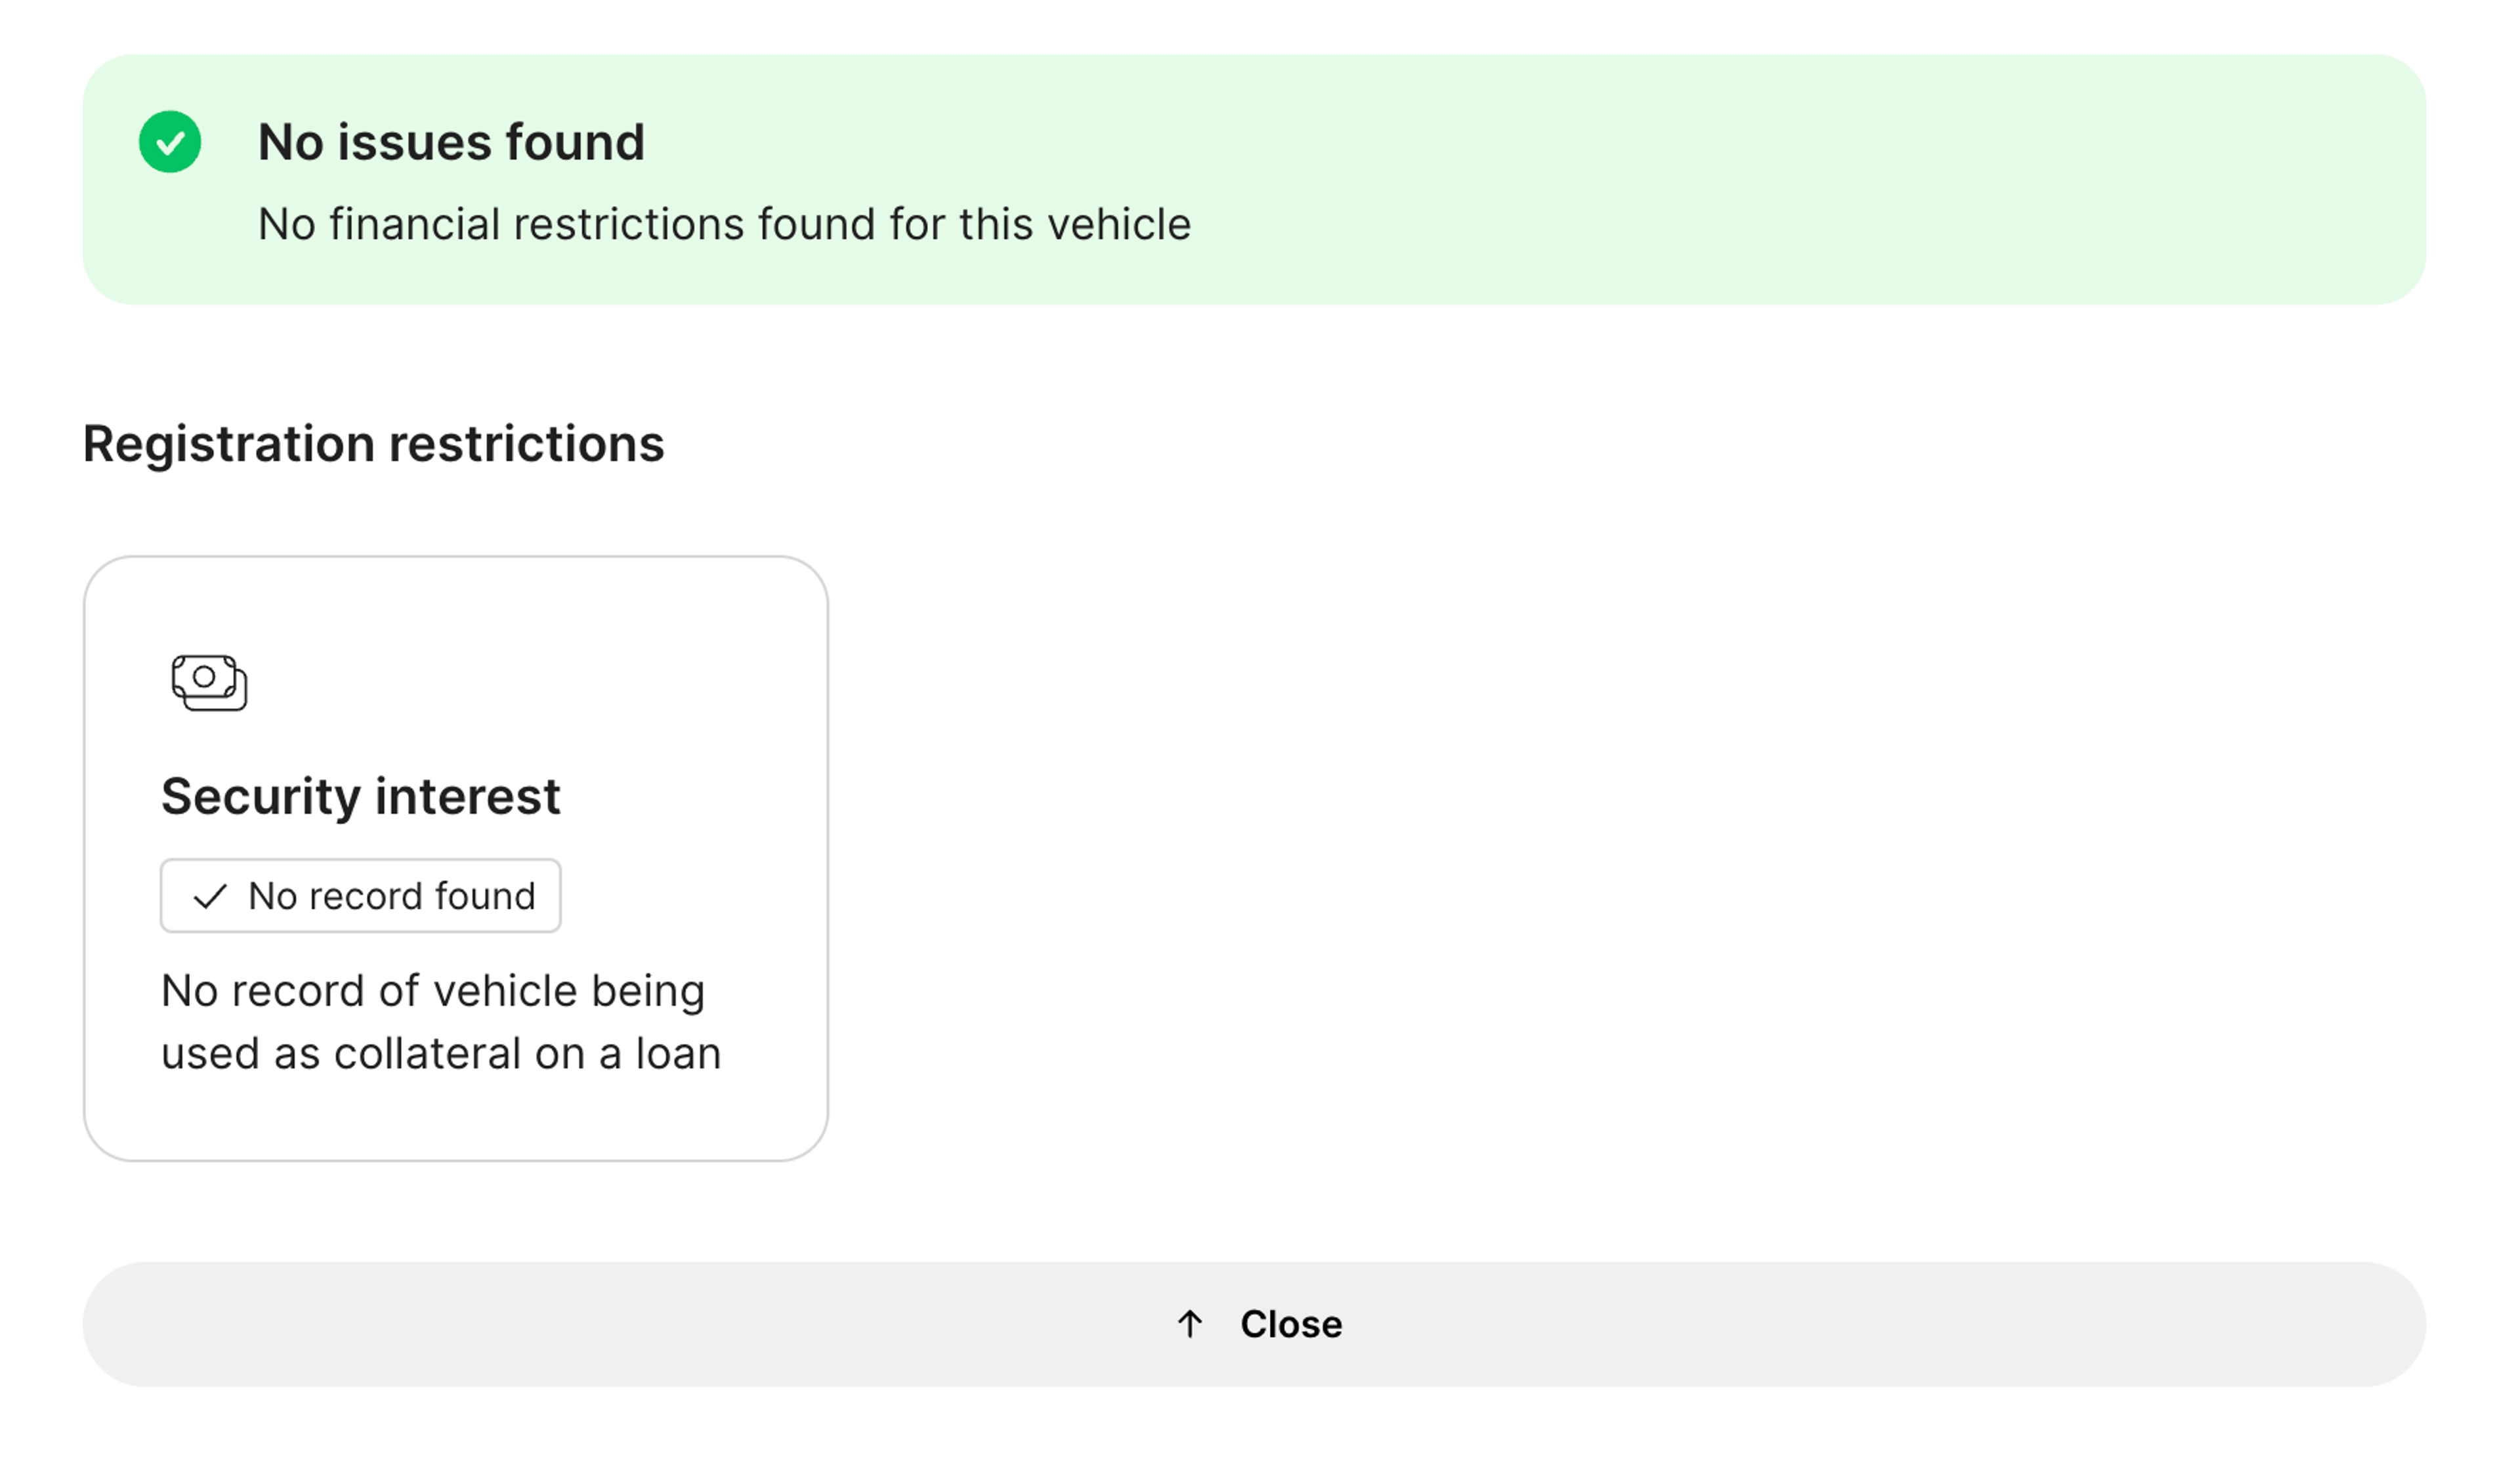Click the word 'issues' in the banner heading
The image size is (2520, 1459).
(x=413, y=142)
